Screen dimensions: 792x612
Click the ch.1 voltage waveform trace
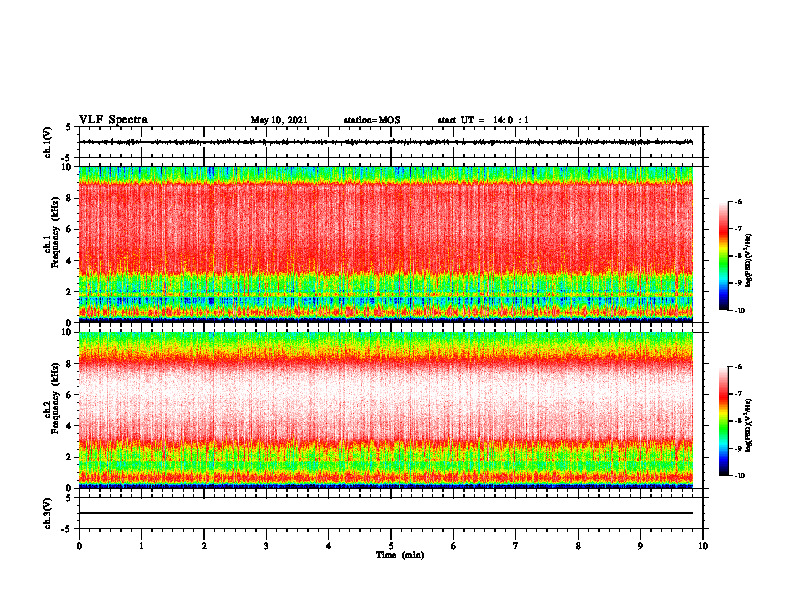pos(386,142)
